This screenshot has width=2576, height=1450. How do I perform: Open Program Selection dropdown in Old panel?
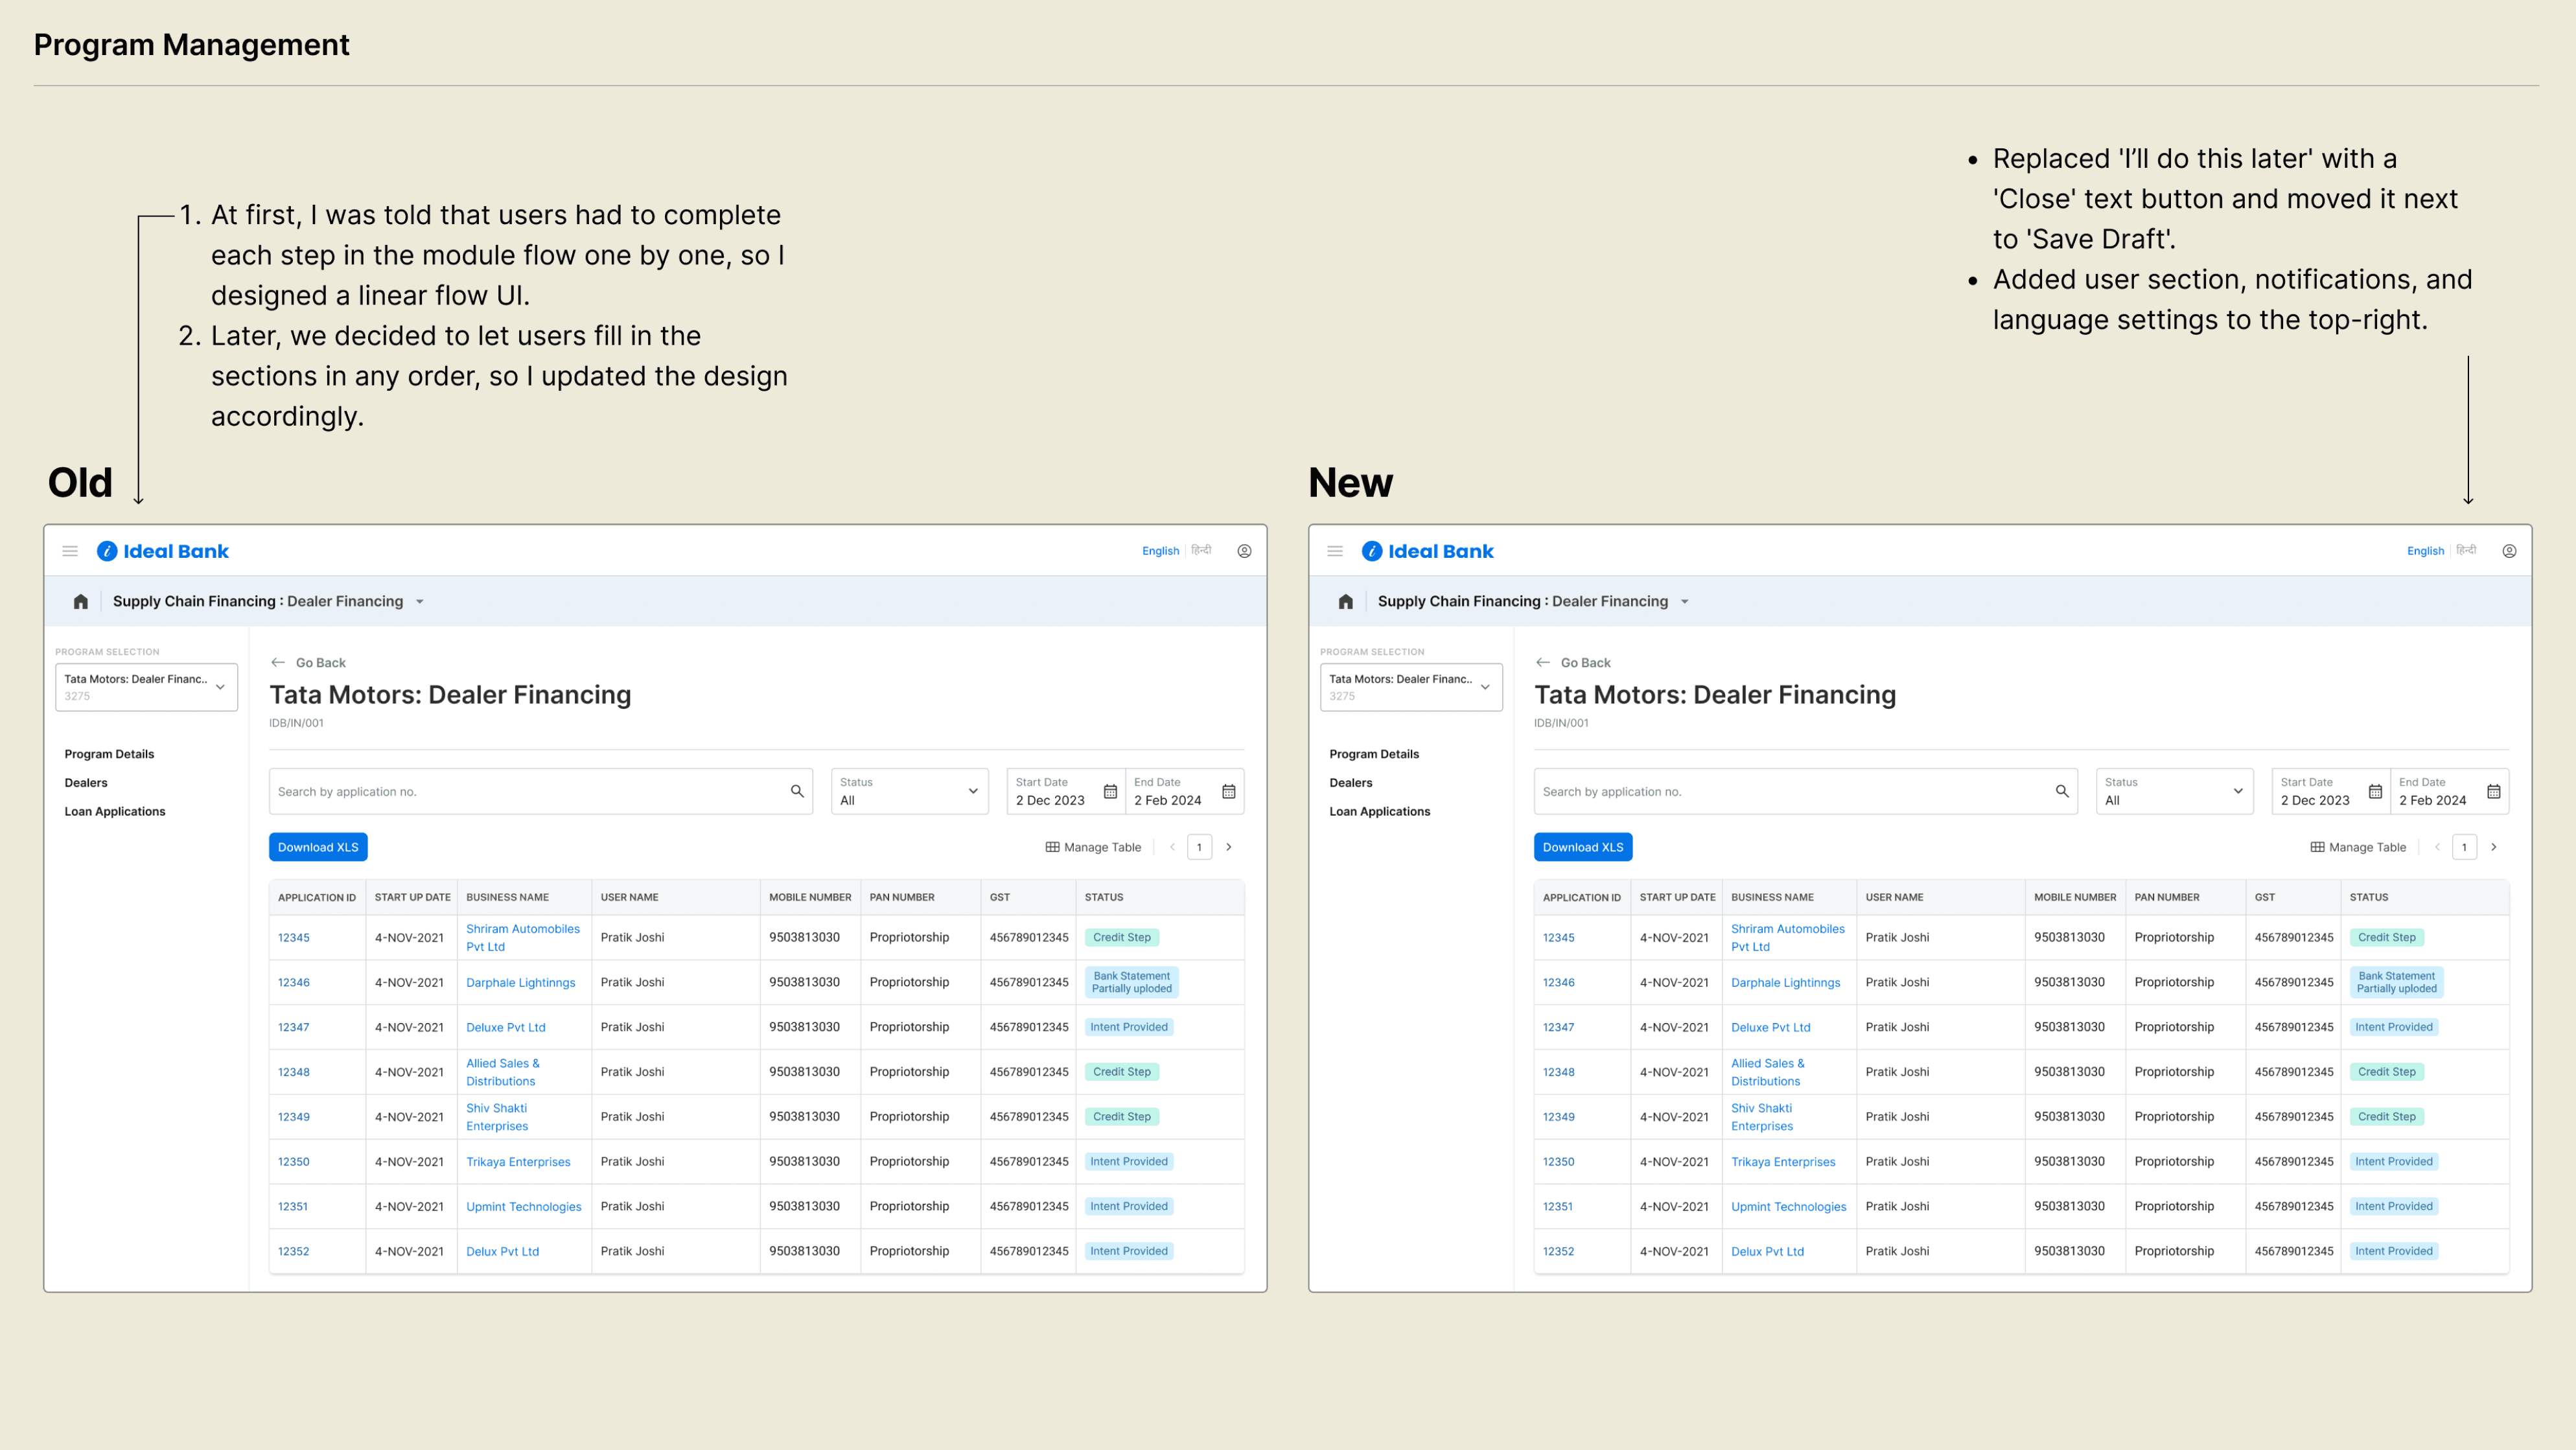[x=146, y=687]
